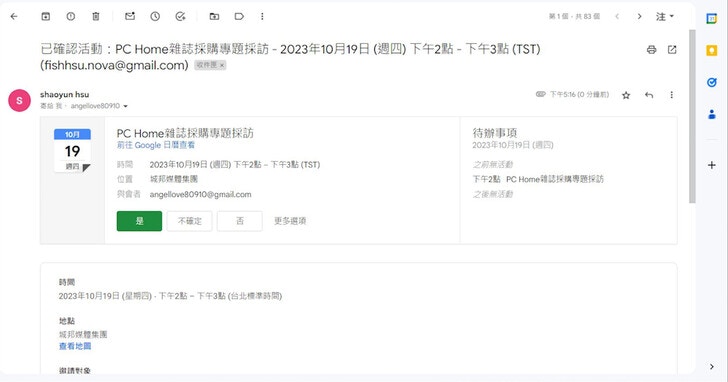The image size is (728, 382).
Task: Open the message more-options menu
Action: [671, 95]
